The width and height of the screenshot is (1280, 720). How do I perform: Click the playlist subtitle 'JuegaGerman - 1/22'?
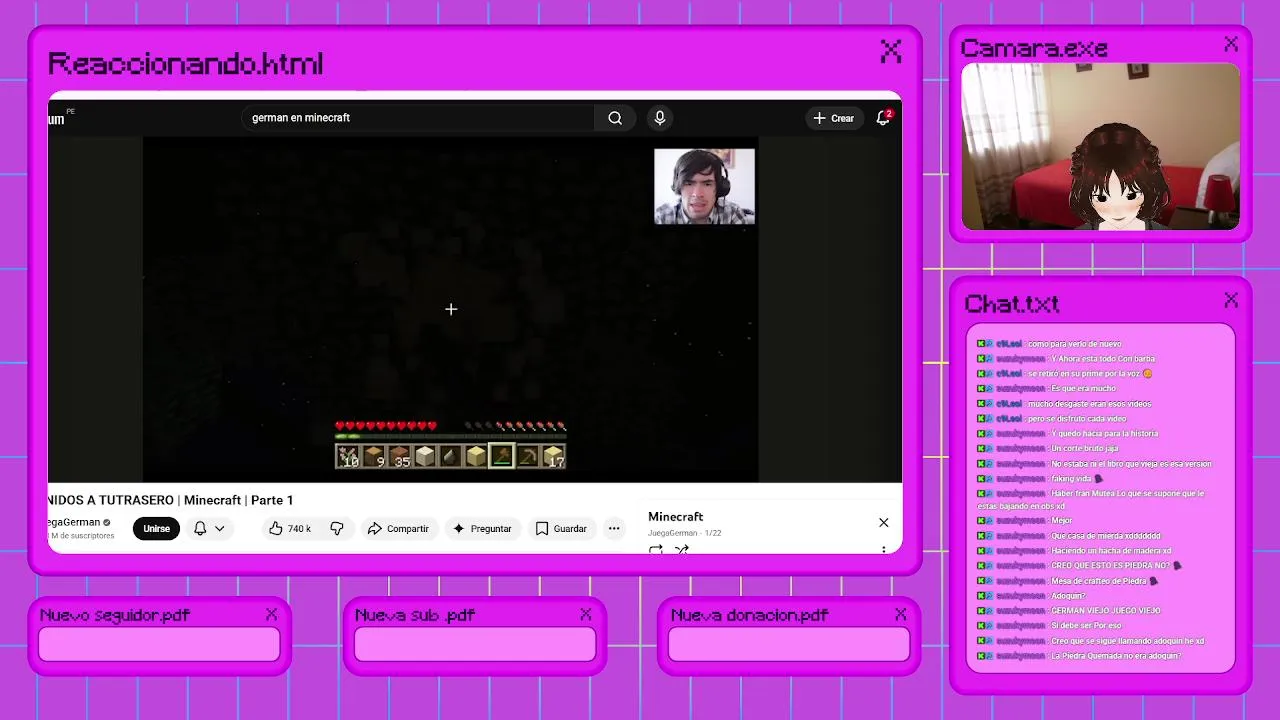coord(684,533)
